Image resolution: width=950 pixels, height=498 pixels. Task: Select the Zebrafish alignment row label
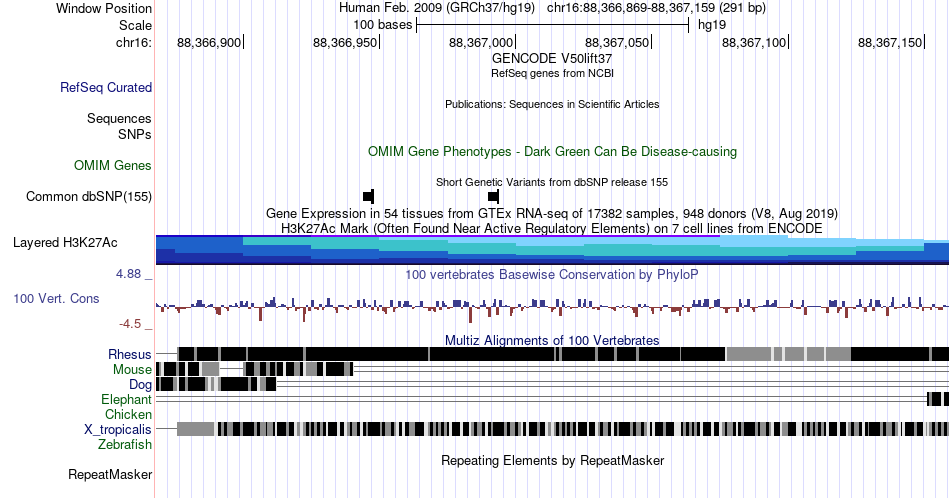tap(125, 444)
